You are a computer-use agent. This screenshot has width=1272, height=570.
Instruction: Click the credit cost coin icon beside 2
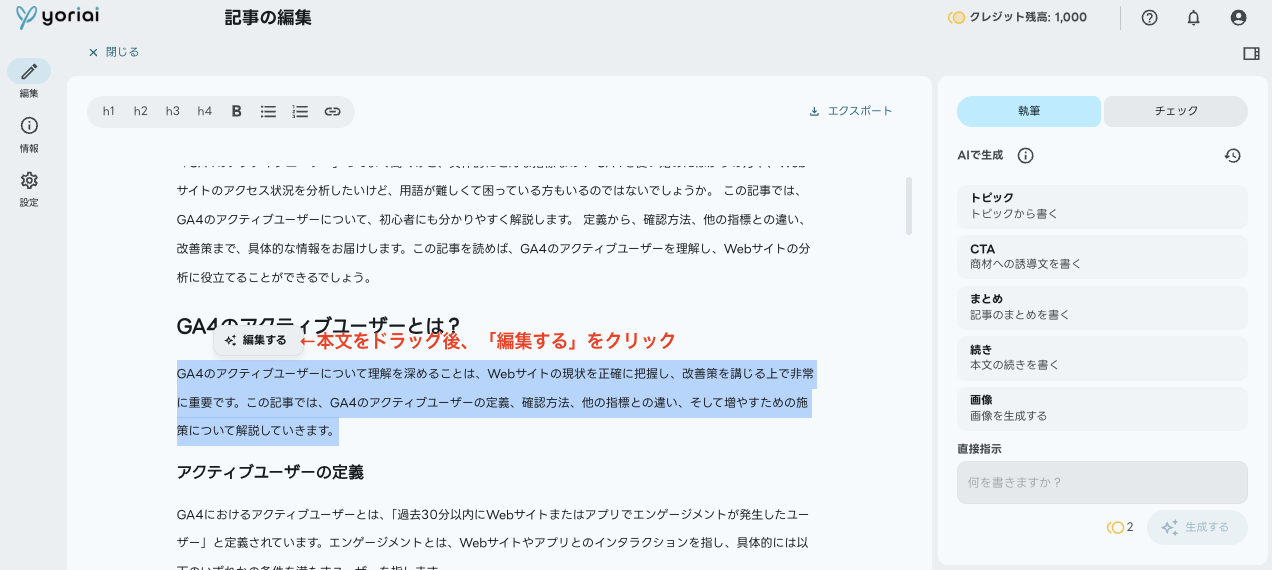point(1115,527)
